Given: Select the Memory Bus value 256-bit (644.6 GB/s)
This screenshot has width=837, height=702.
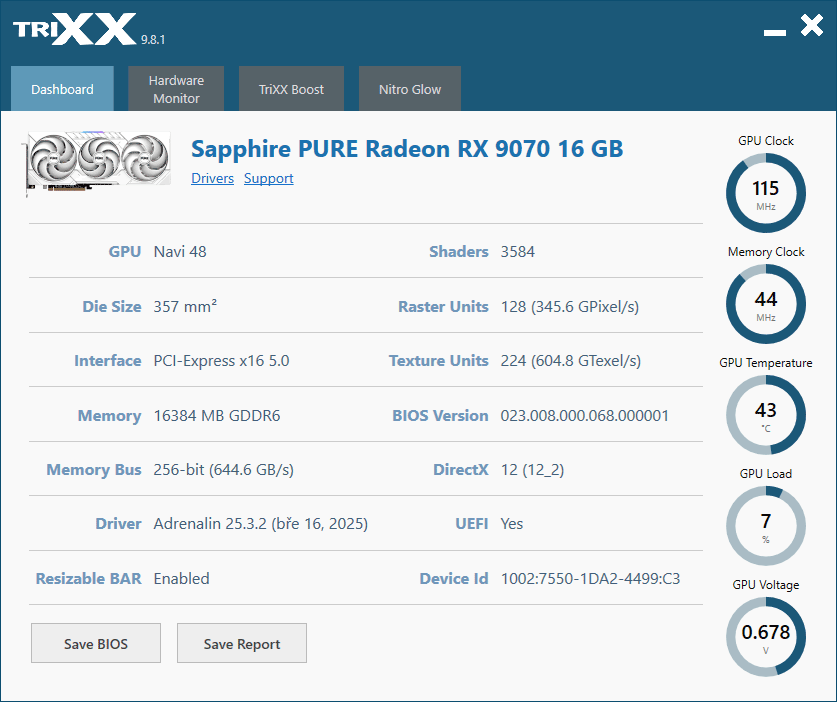Looking at the screenshot, I should 224,470.
